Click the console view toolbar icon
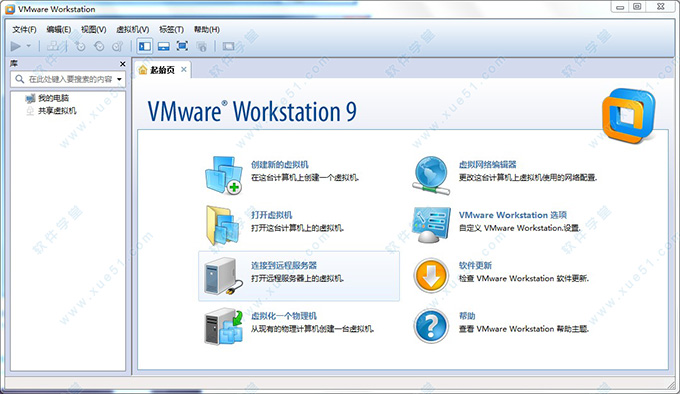 point(229,46)
